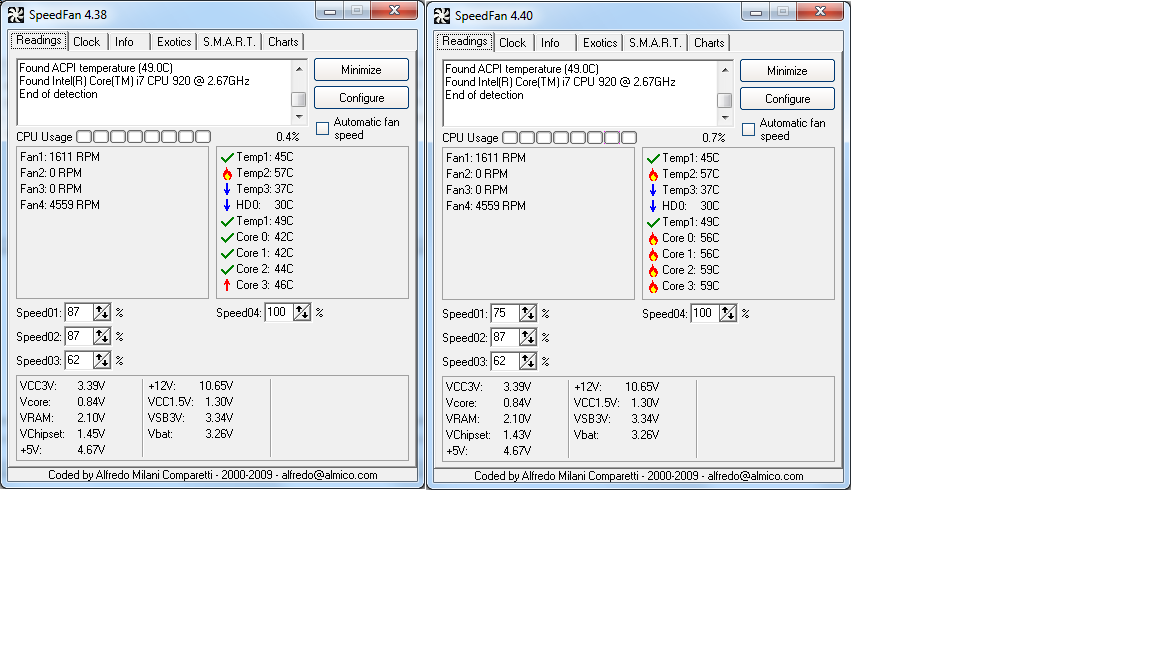Open the Charts tab in SpeedFan 4.38
The image size is (1152, 648).
point(283,42)
